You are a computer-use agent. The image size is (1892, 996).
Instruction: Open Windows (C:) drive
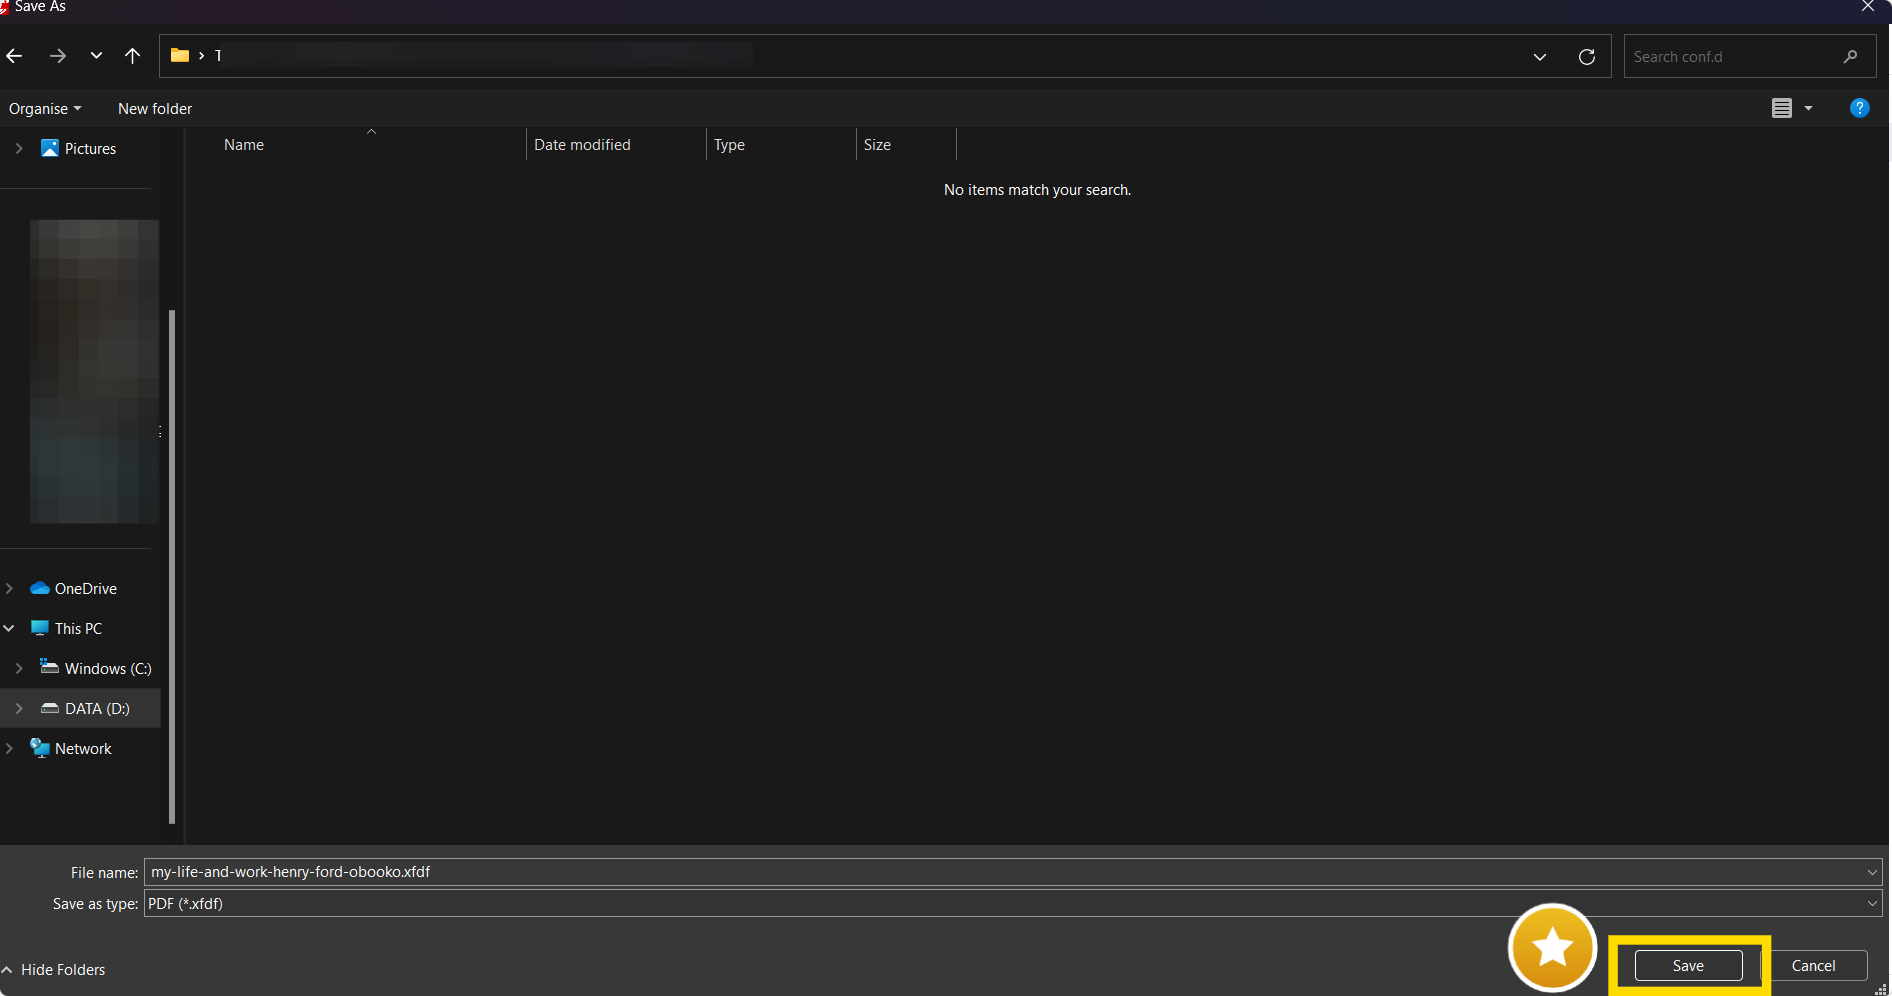tap(108, 669)
